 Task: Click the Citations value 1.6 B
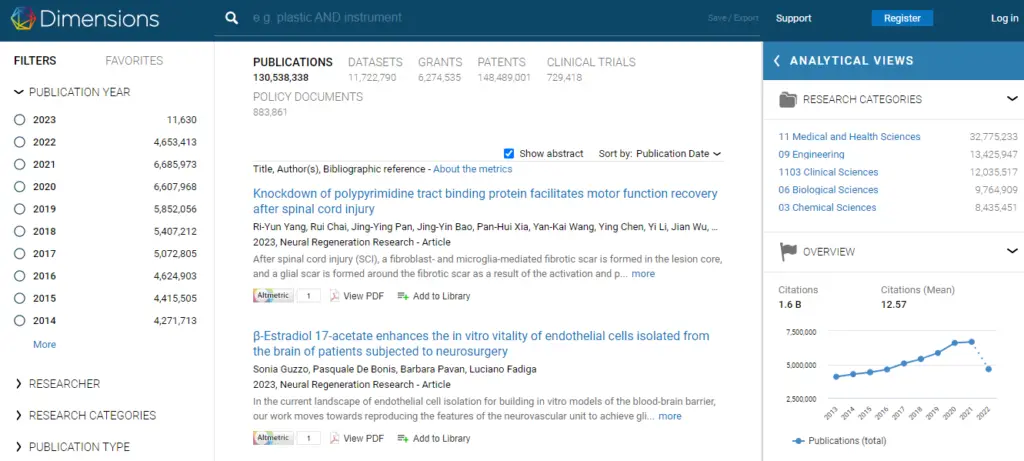792,304
